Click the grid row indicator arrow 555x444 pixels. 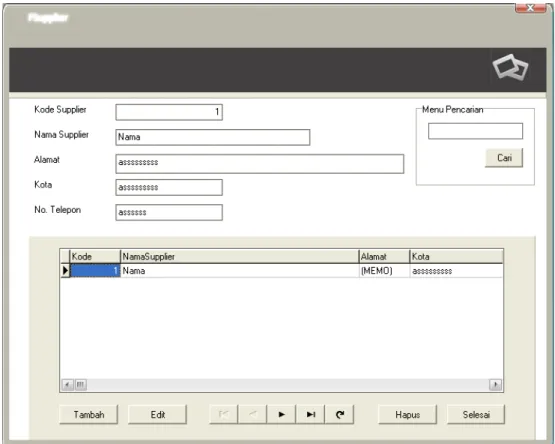pyautogui.click(x=65, y=271)
